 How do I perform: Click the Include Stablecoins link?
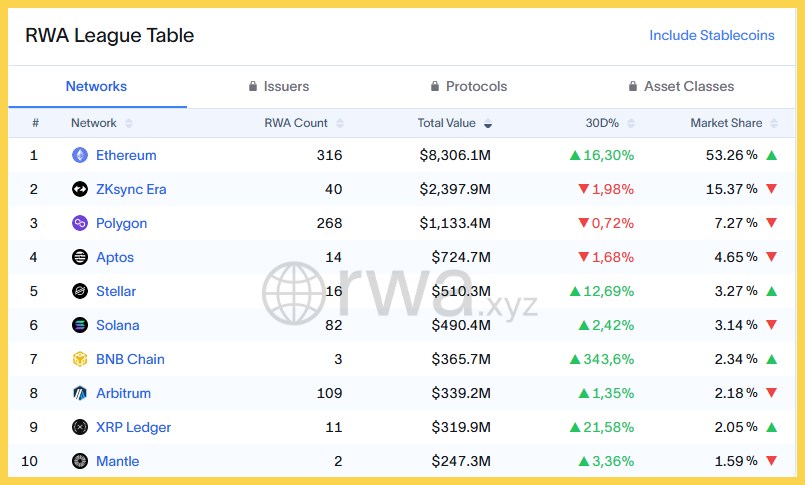click(712, 35)
